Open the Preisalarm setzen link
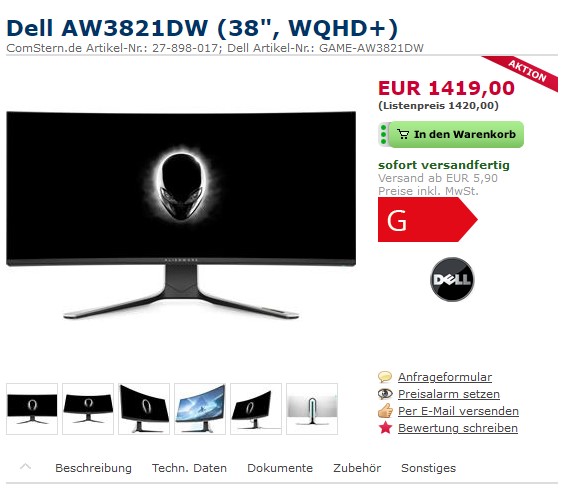The height and width of the screenshot is (493, 571). pos(449,394)
